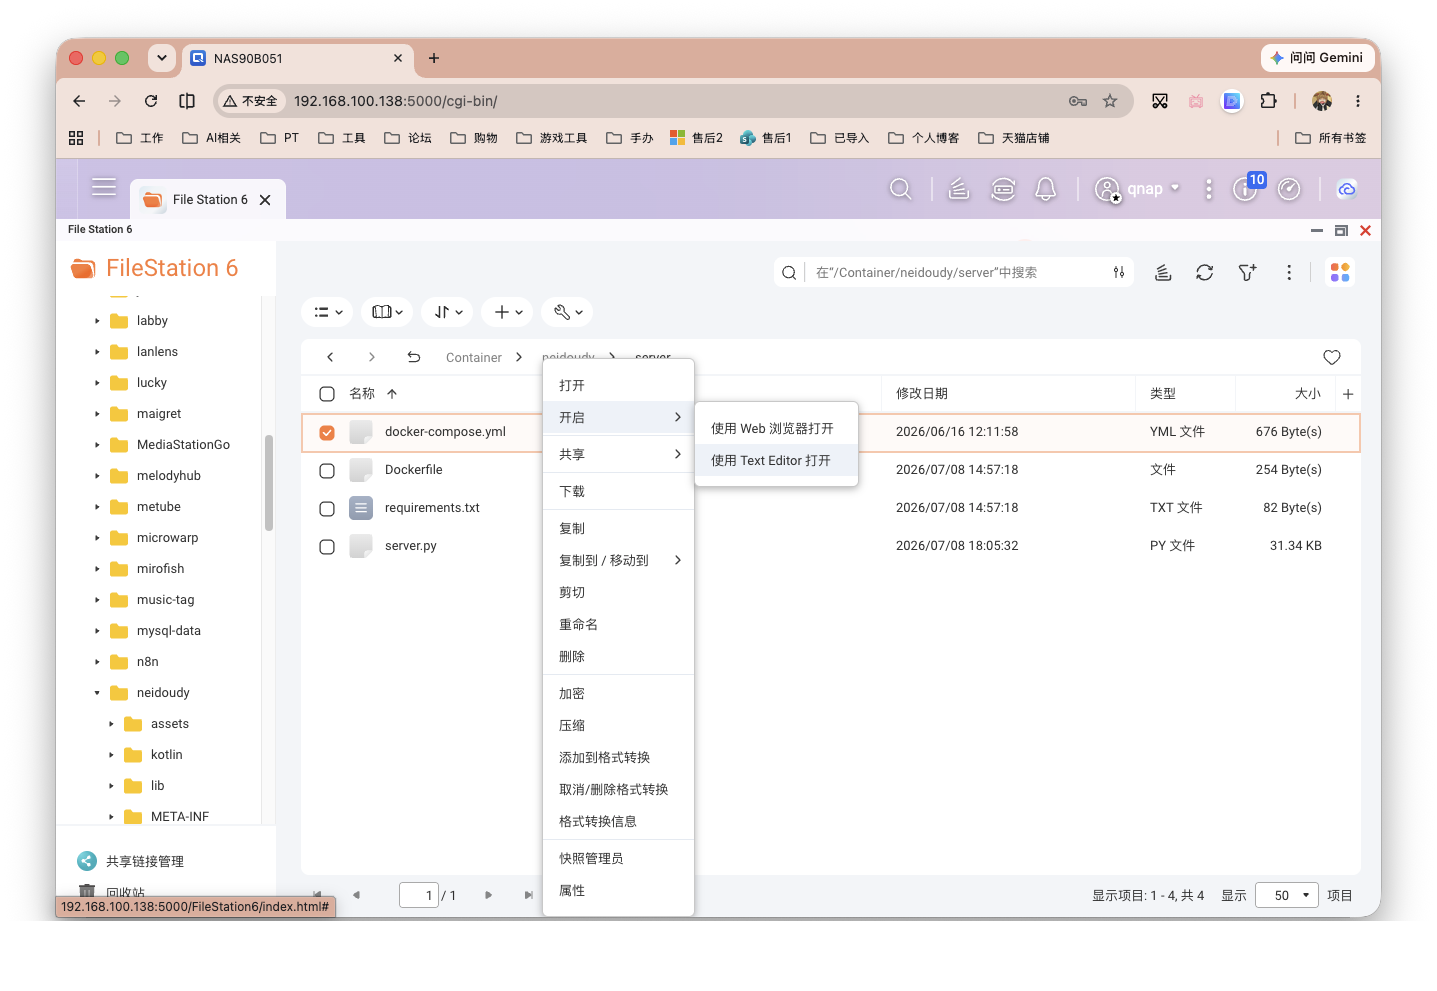The width and height of the screenshot is (1437, 991).
Task: Open background tasks stack icon in header
Action: click(958, 189)
